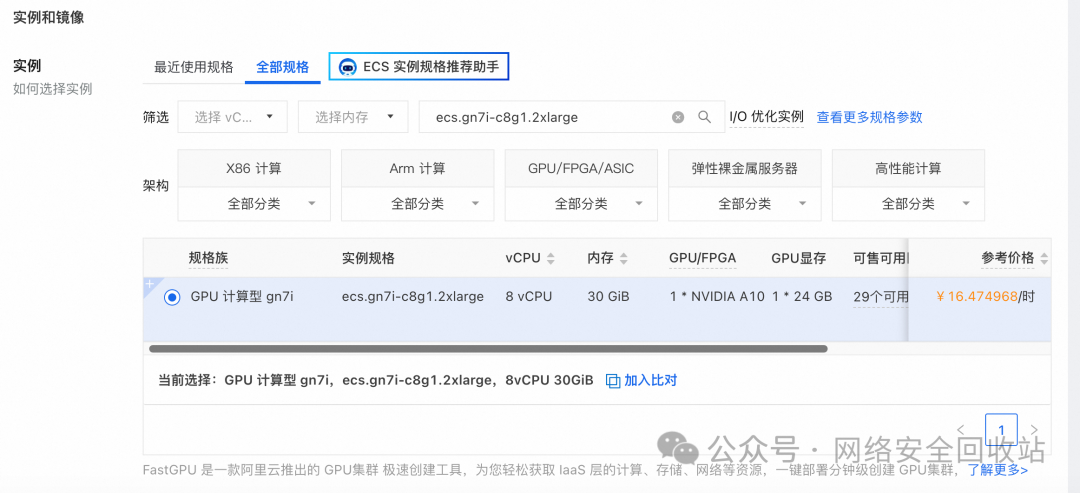Sort by 内存 column arrows
1080x493 pixels.
(x=623, y=259)
